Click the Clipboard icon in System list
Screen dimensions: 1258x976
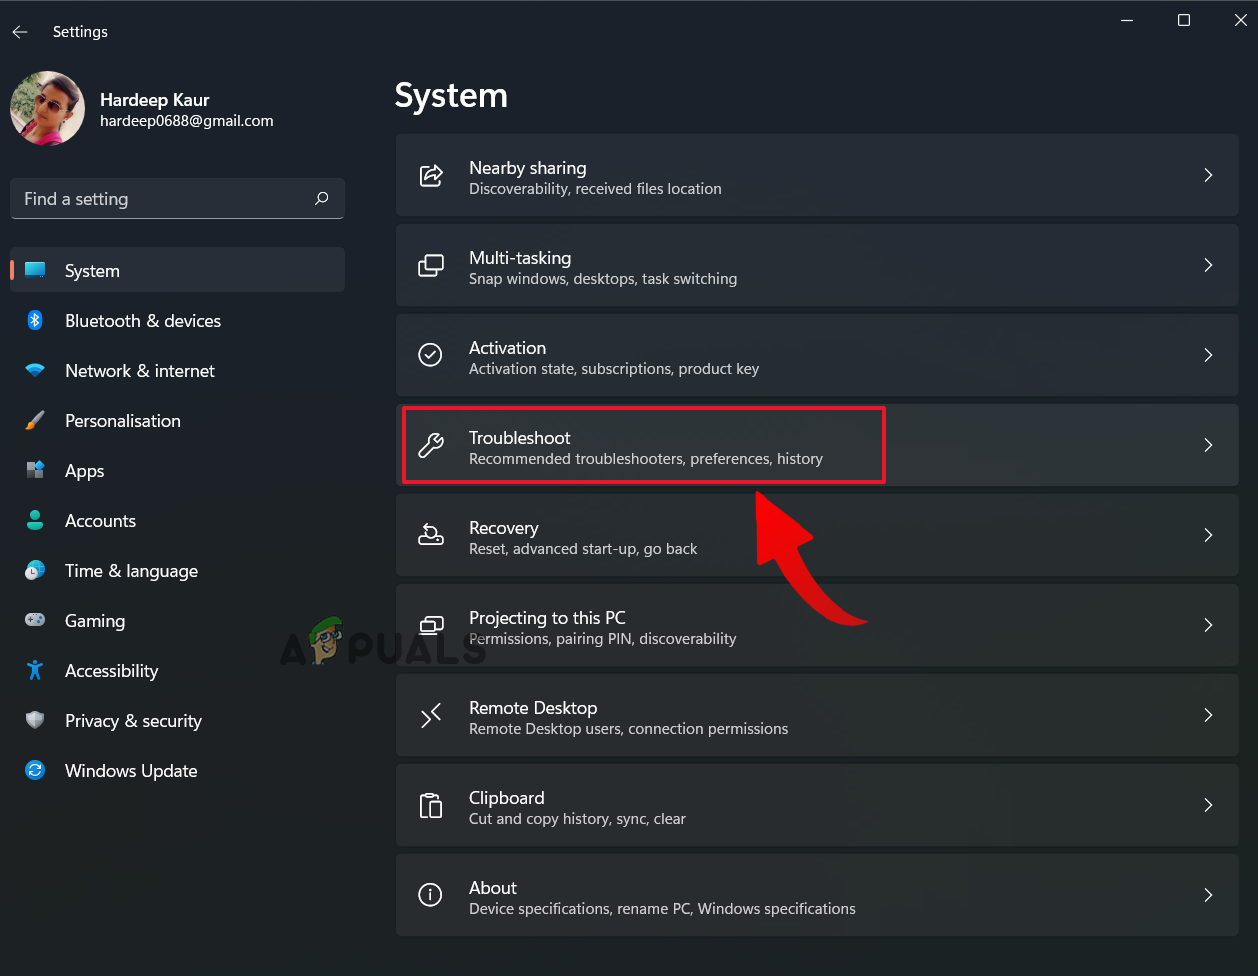(x=430, y=806)
